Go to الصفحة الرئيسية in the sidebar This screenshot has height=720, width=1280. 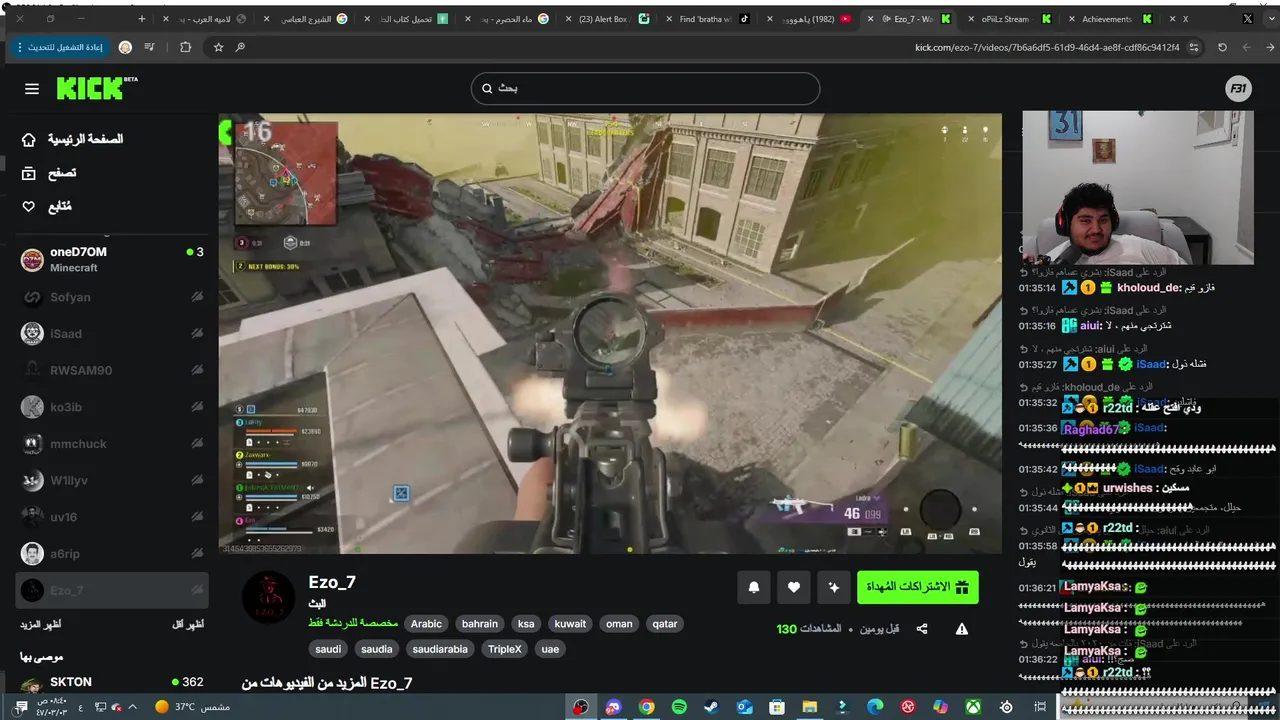tap(72, 139)
